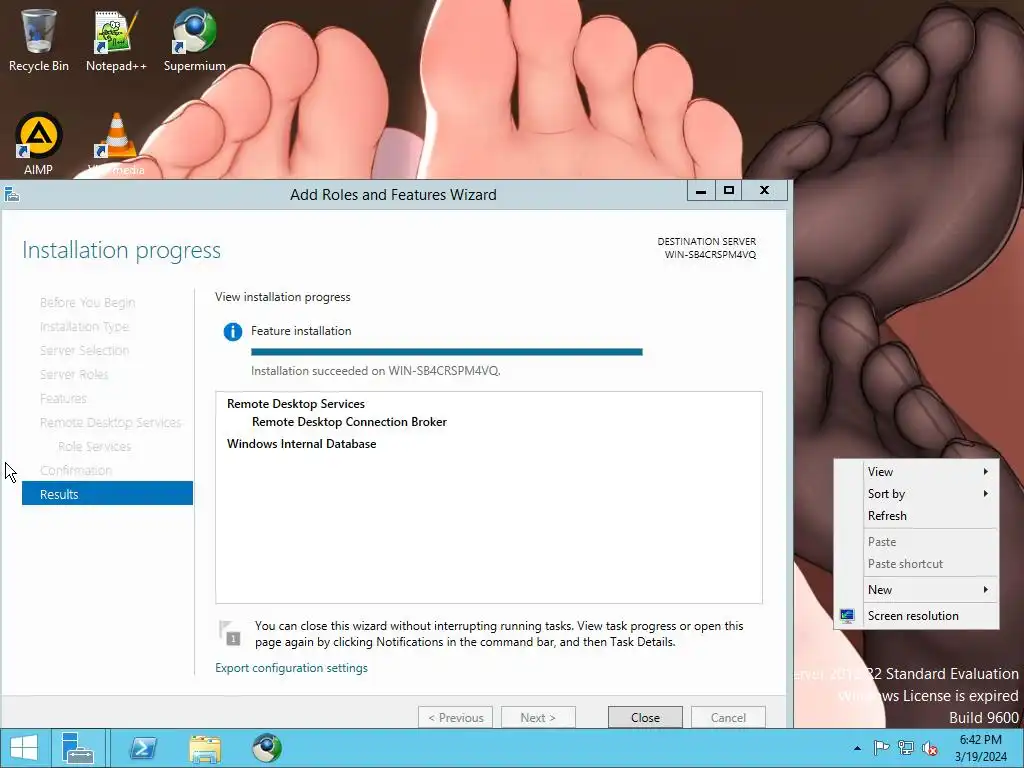Click the Installation progress heading
The image size is (1024, 768).
(121, 250)
